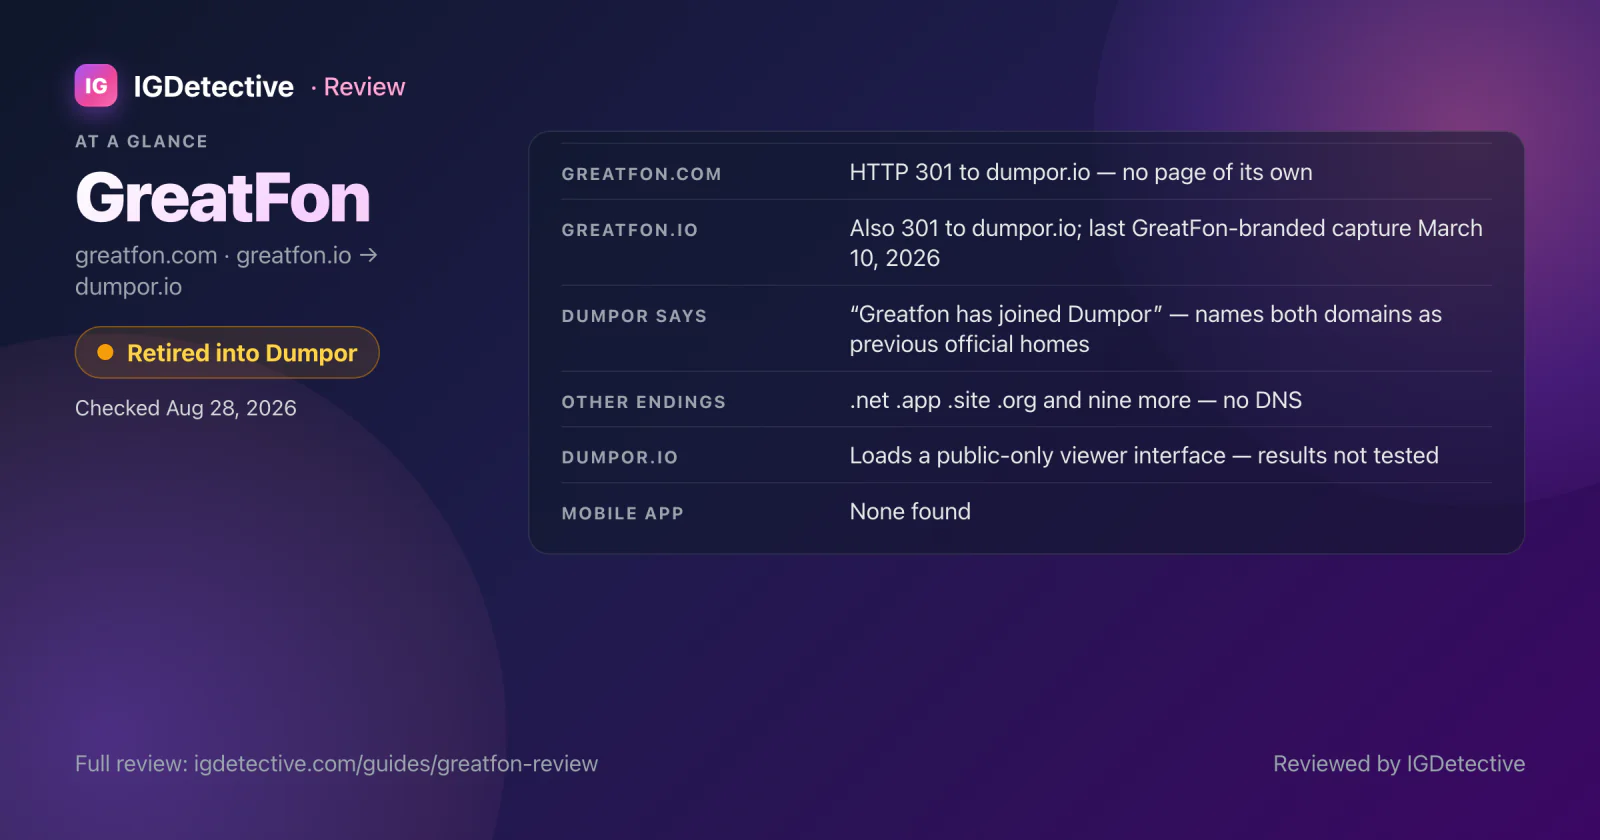Image resolution: width=1600 pixels, height=840 pixels.
Task: Click the None found value
Action: coord(910,511)
